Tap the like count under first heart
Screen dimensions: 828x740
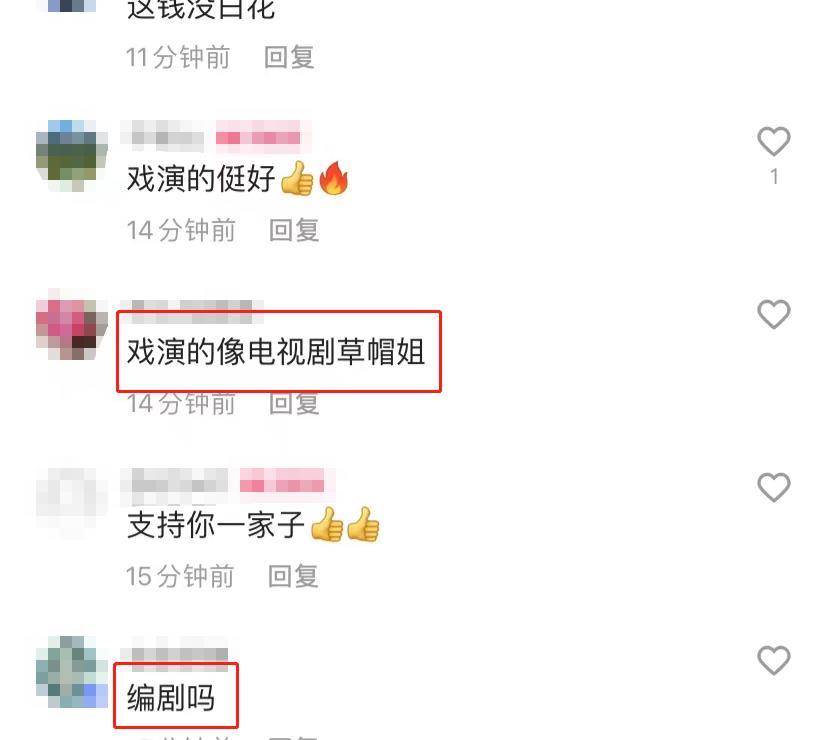click(774, 177)
